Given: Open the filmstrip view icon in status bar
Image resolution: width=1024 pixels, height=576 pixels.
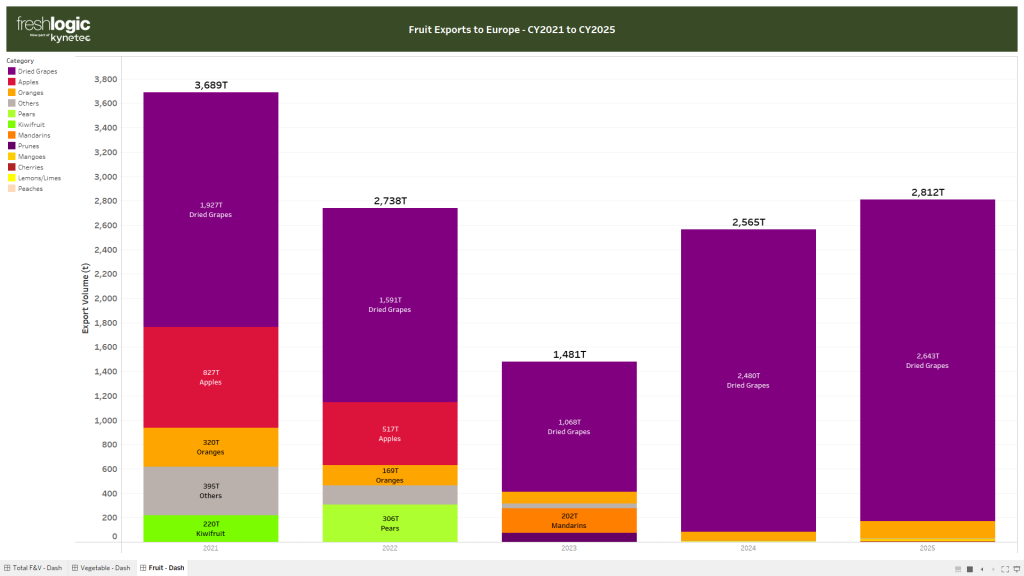Looking at the screenshot, I should tap(958, 569).
